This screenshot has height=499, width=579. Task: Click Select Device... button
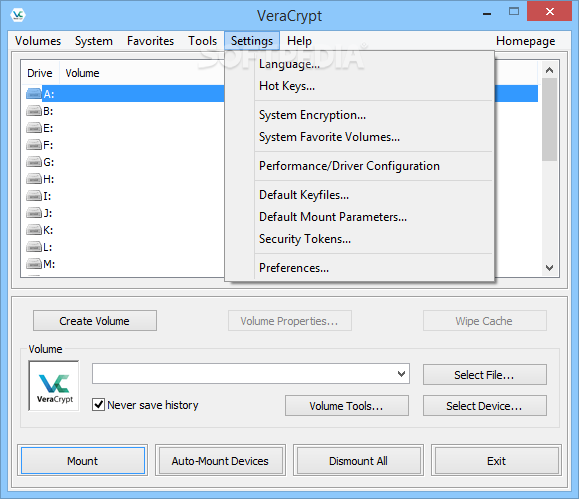coord(484,406)
